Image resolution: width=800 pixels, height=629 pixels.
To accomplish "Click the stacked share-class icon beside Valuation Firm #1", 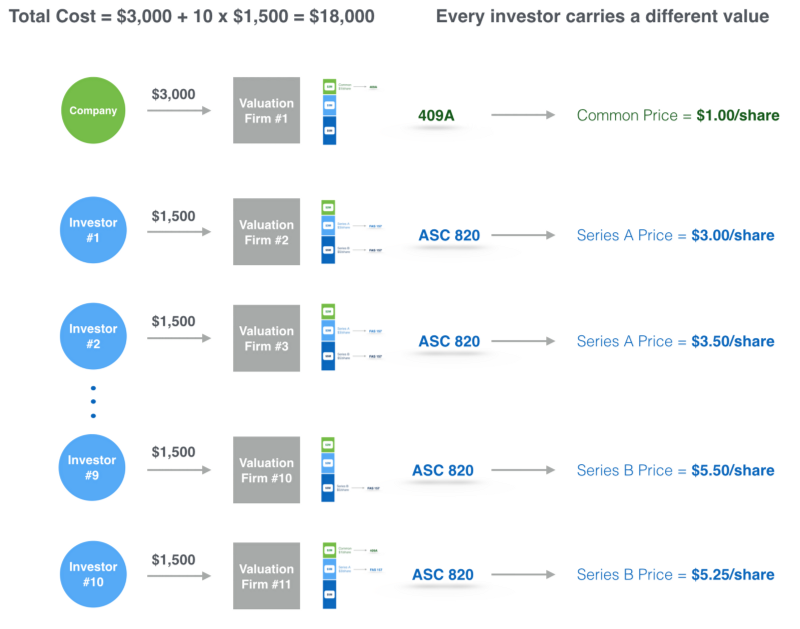I will pyautogui.click(x=329, y=110).
